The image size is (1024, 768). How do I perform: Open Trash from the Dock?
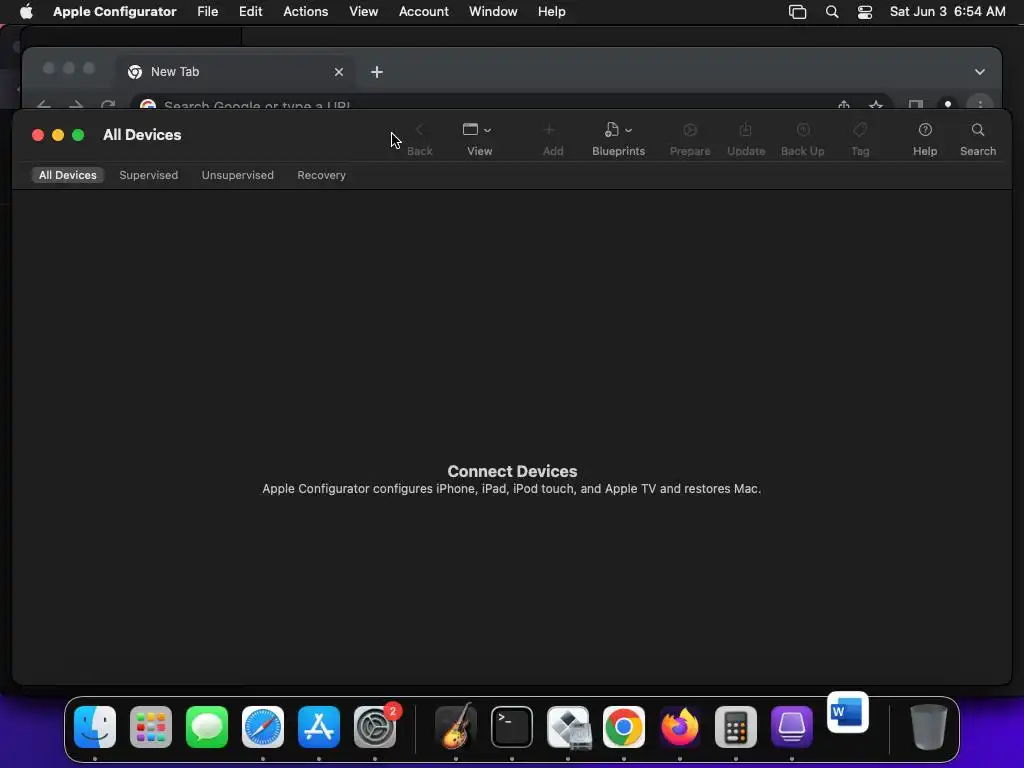[x=928, y=727]
